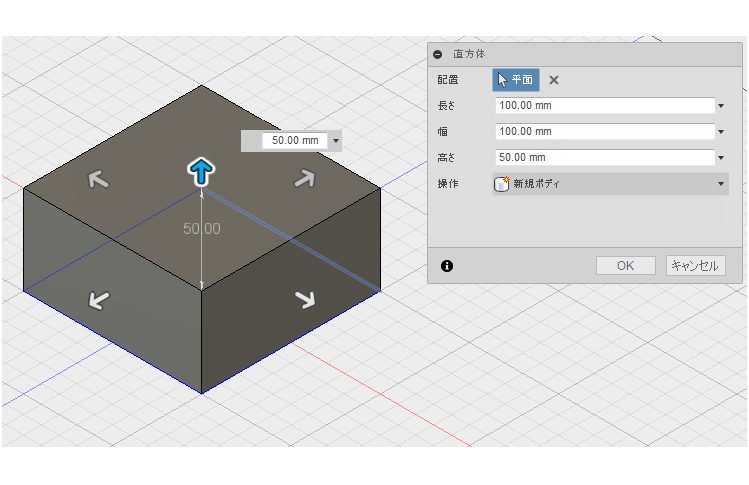Click the upper-right pointing manipulator arrow on box top

coord(305,179)
